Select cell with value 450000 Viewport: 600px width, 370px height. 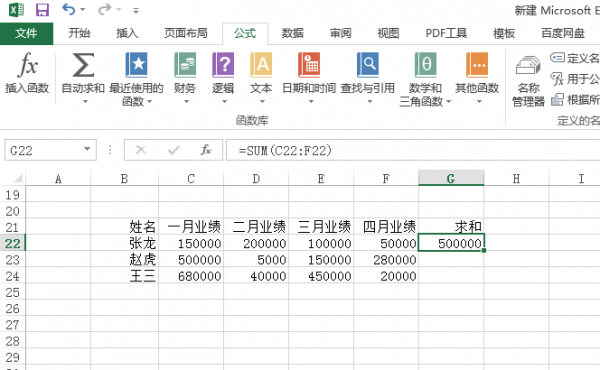pyautogui.click(x=321, y=275)
